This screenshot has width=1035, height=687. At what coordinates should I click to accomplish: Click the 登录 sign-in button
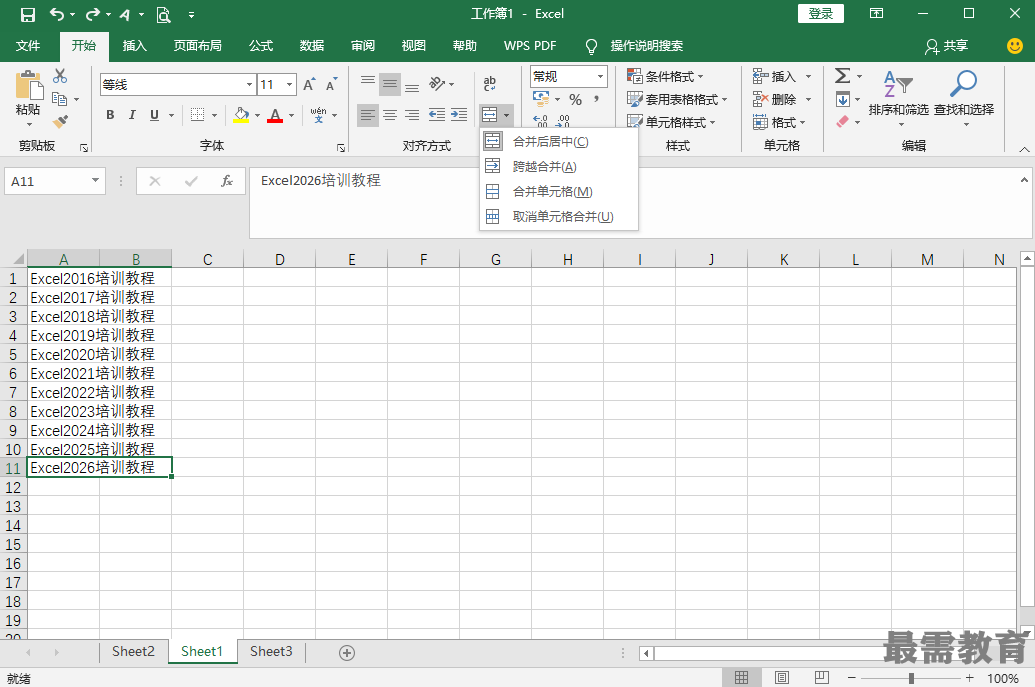[820, 14]
